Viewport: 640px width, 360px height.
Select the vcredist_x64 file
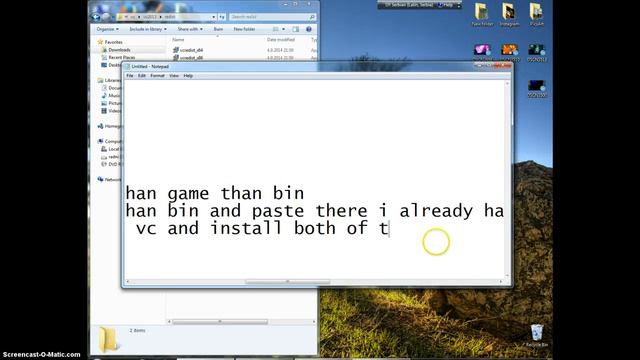(188, 50)
